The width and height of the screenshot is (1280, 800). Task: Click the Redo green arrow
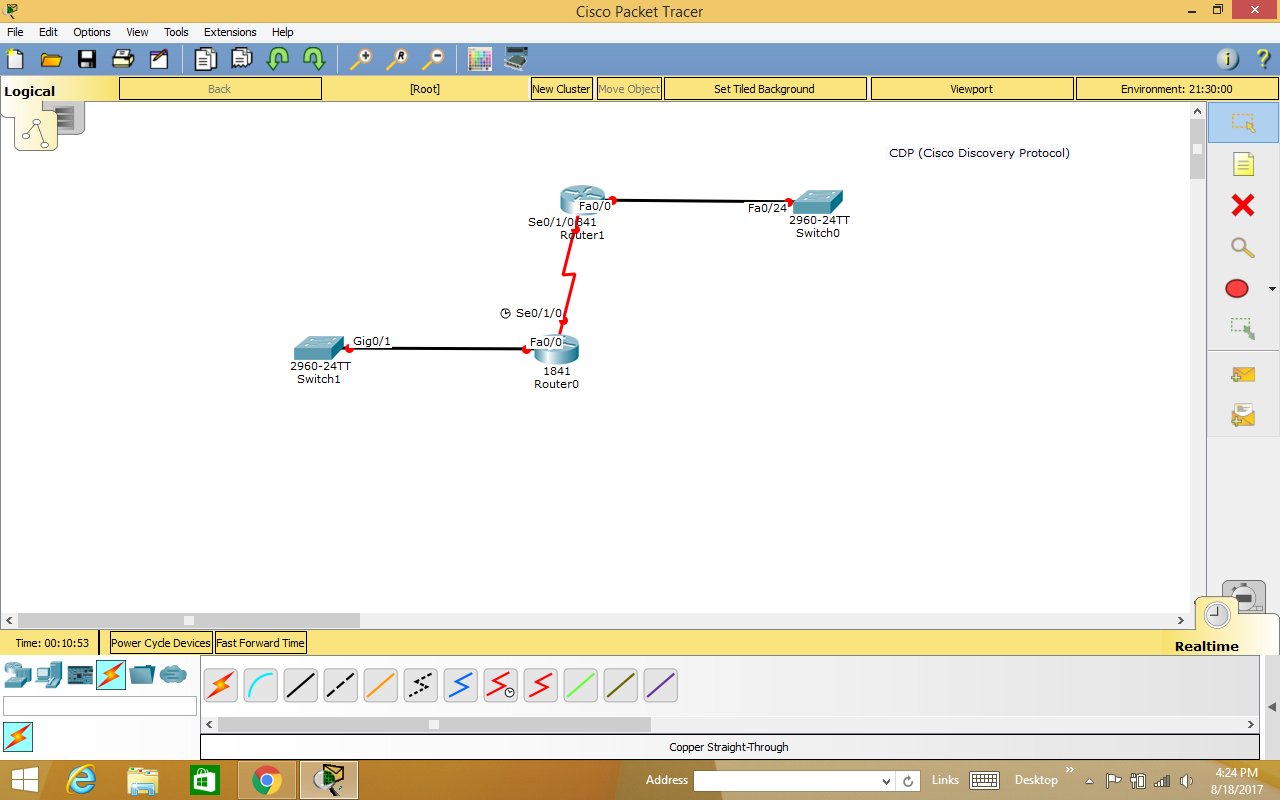(x=314, y=59)
